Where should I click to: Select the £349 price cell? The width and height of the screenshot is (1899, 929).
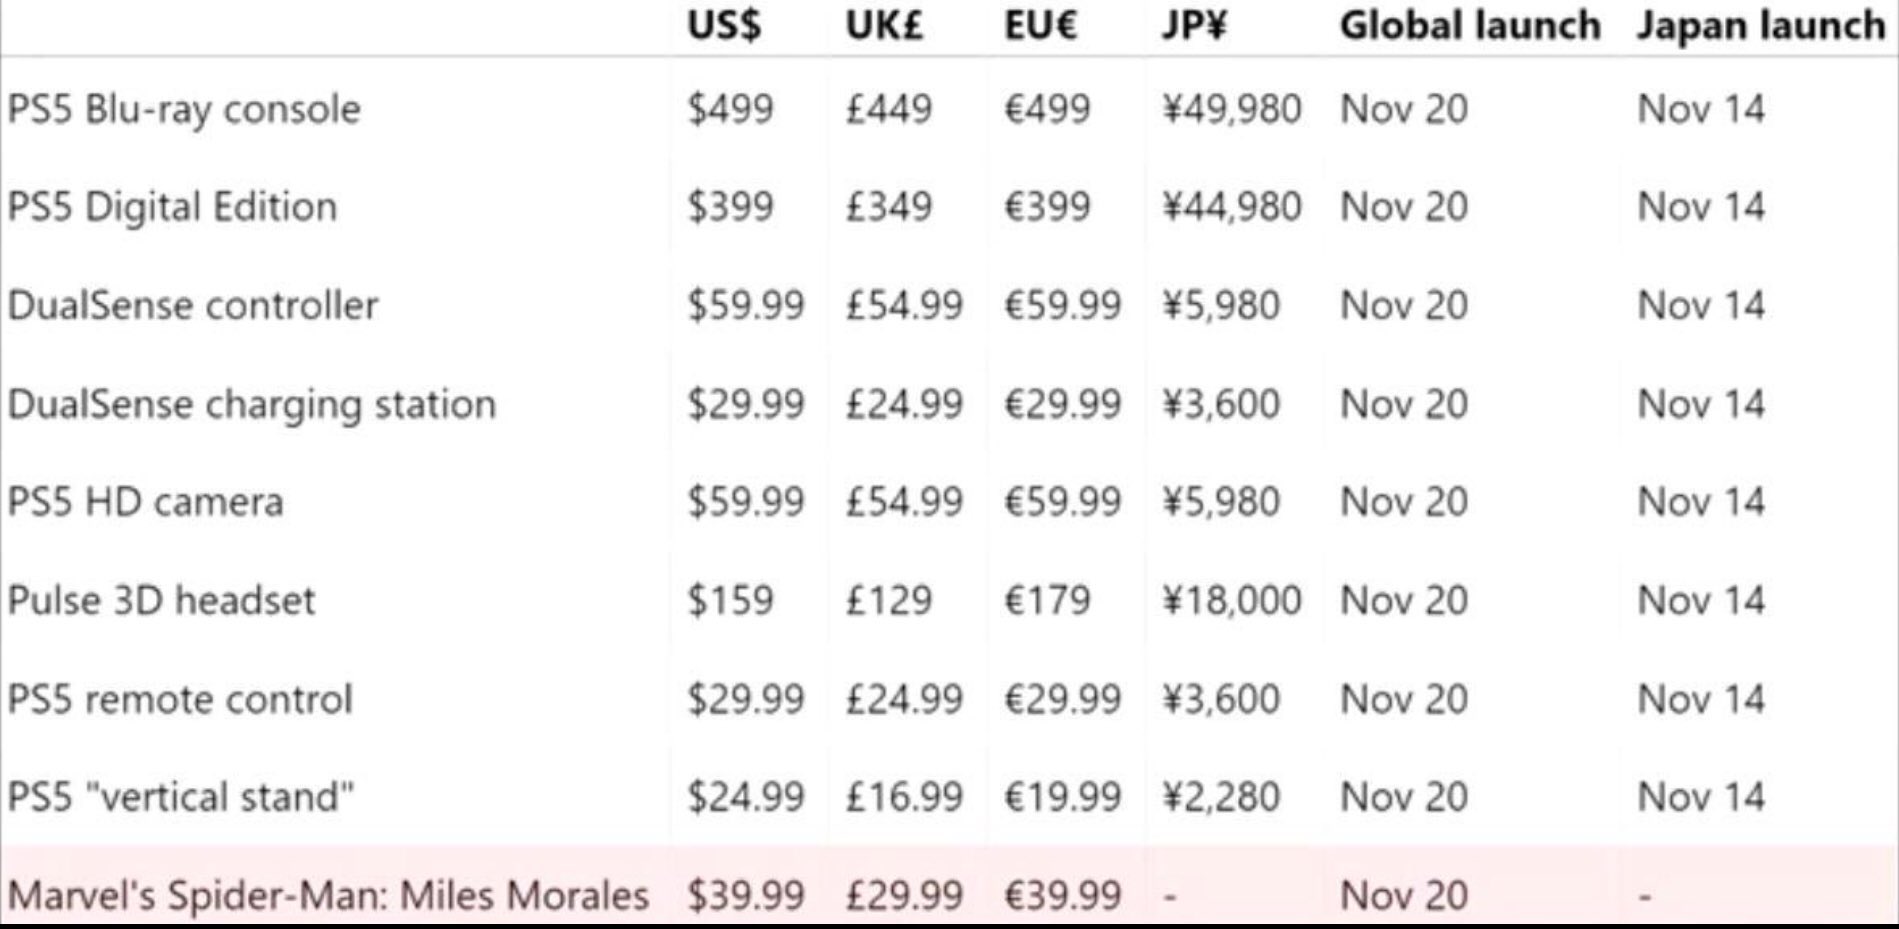coord(888,207)
